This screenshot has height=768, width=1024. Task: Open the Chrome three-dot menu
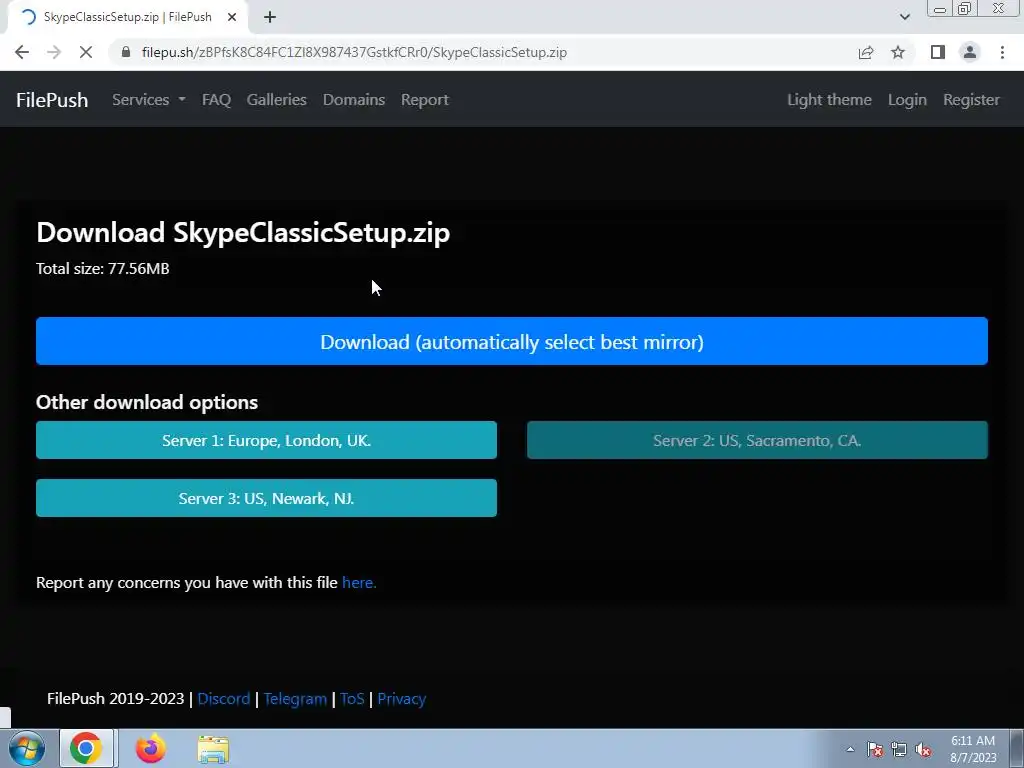coord(1002,52)
